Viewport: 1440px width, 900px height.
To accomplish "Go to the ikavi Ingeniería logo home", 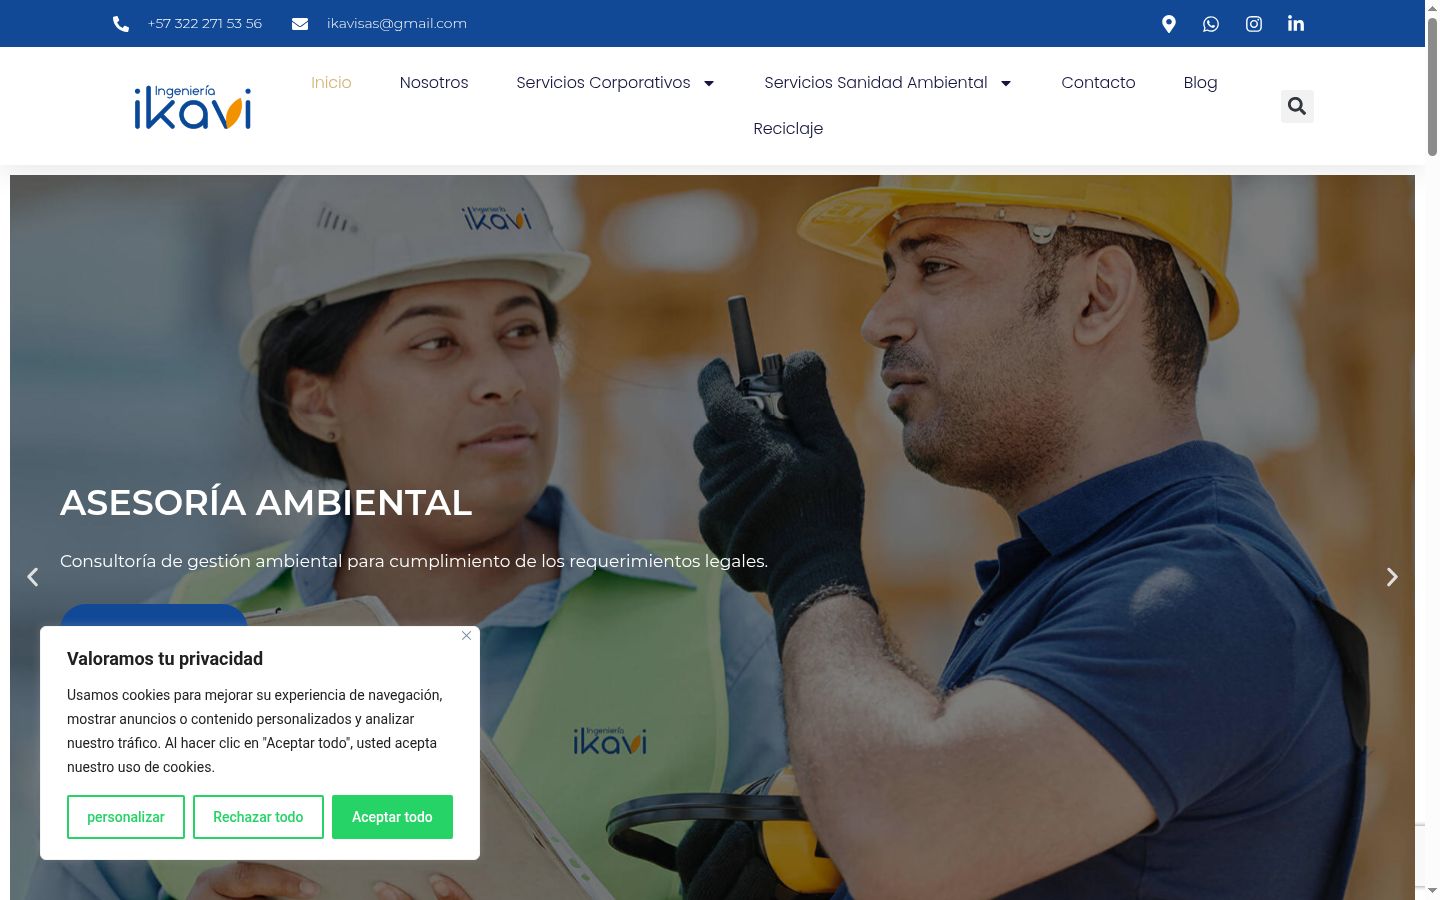I will [192, 107].
